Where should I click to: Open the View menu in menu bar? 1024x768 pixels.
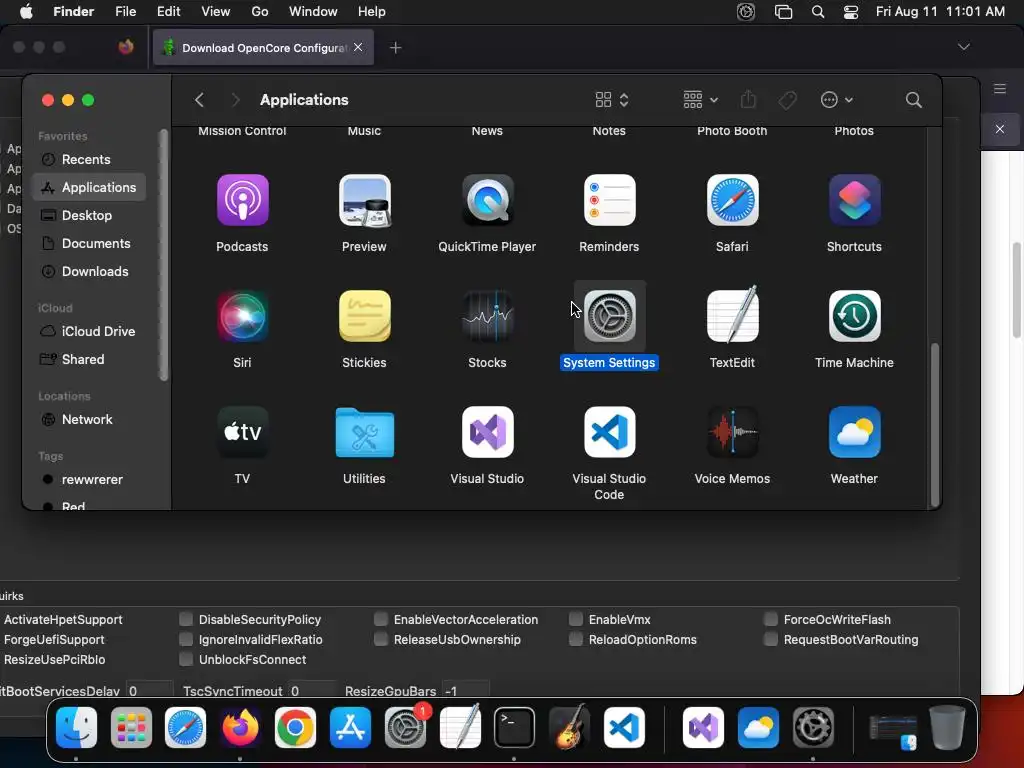point(216,12)
